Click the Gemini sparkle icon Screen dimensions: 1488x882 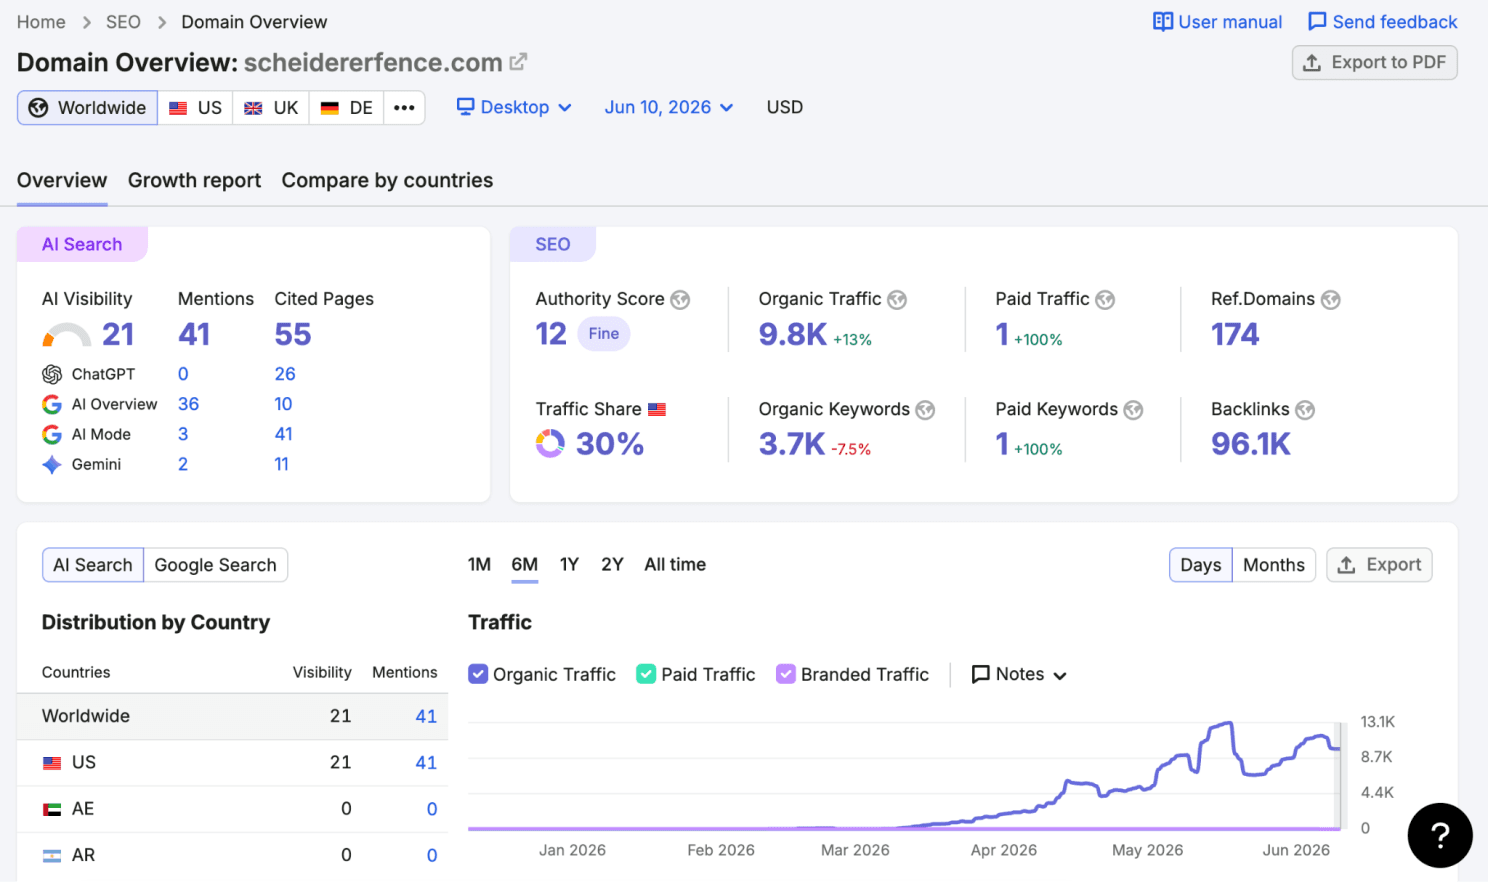click(52, 464)
